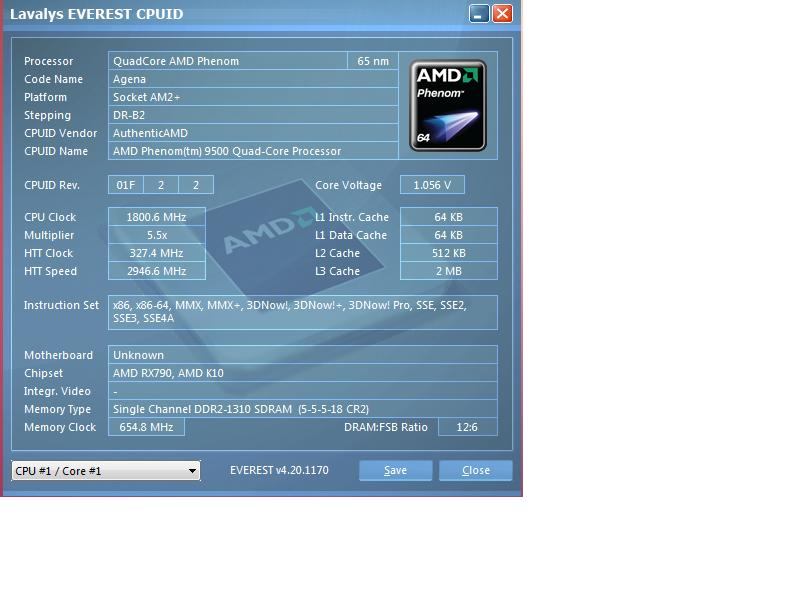Click the AMD Phenom 64 logo badge
The width and height of the screenshot is (800, 600).
point(448,106)
